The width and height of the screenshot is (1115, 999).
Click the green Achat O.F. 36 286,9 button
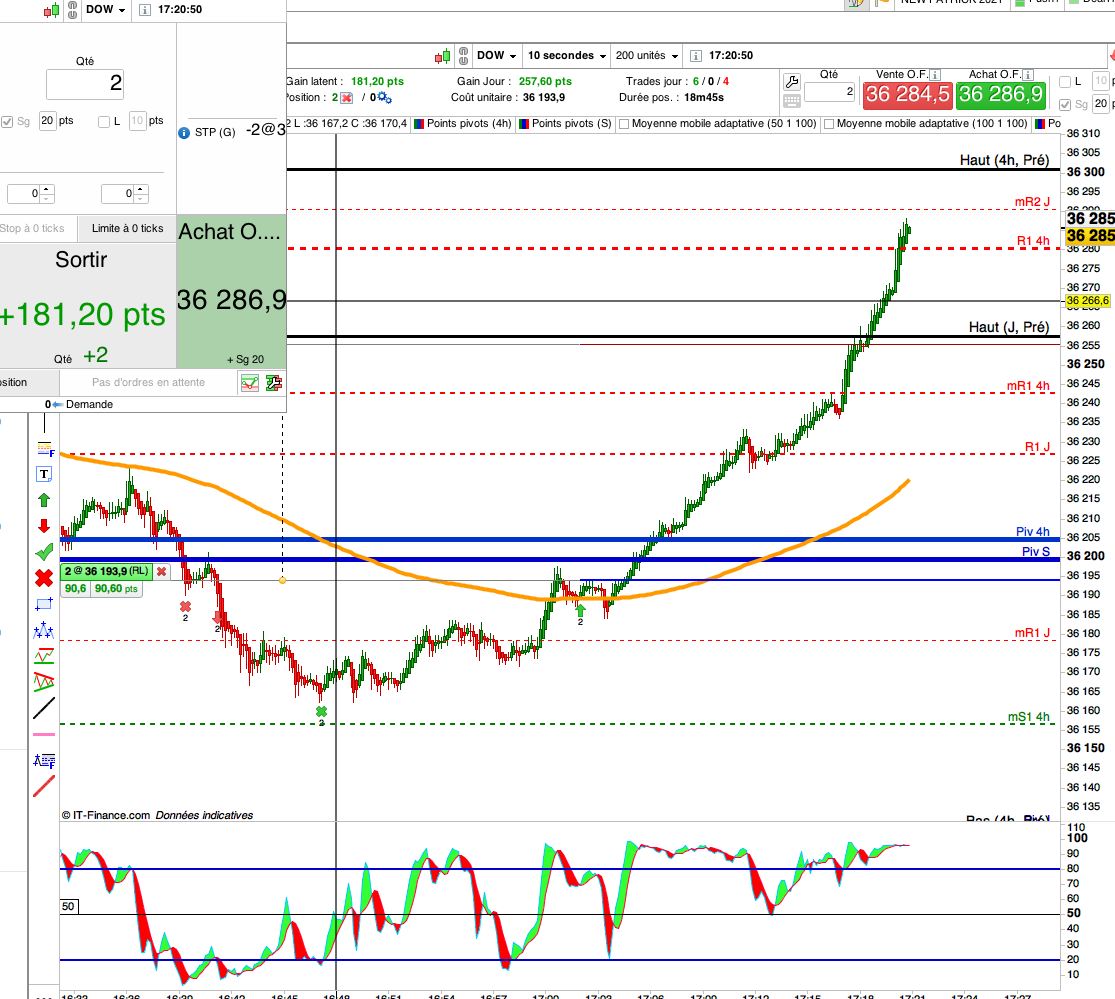click(1001, 95)
